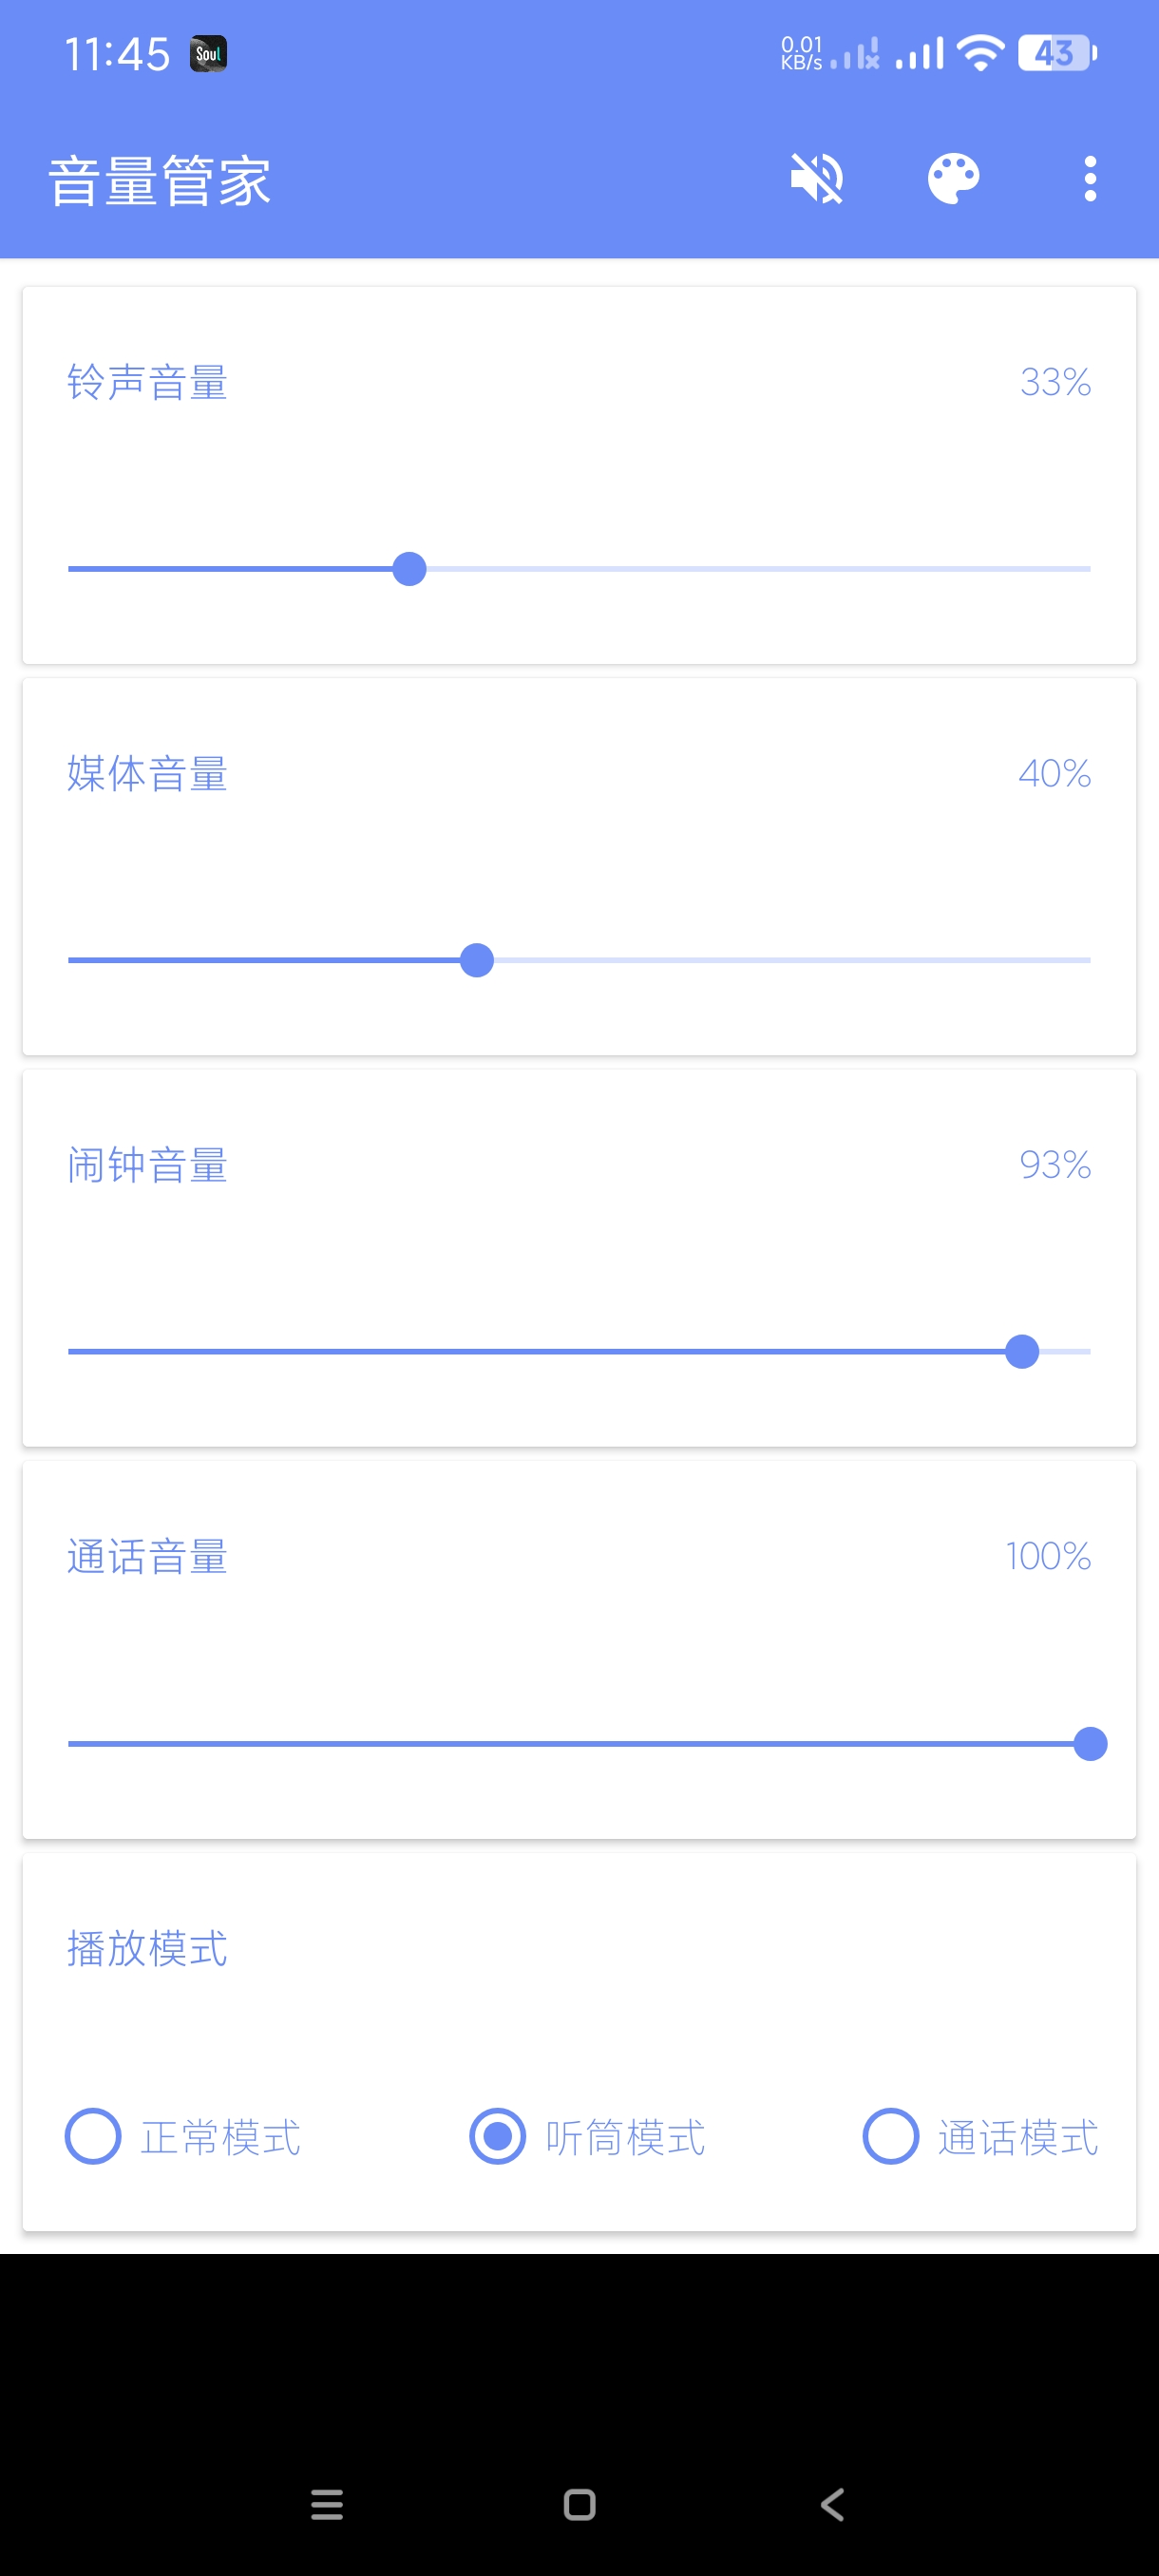Tap the 11:45 status bar clock
The width and height of the screenshot is (1159, 2576).
117,54
